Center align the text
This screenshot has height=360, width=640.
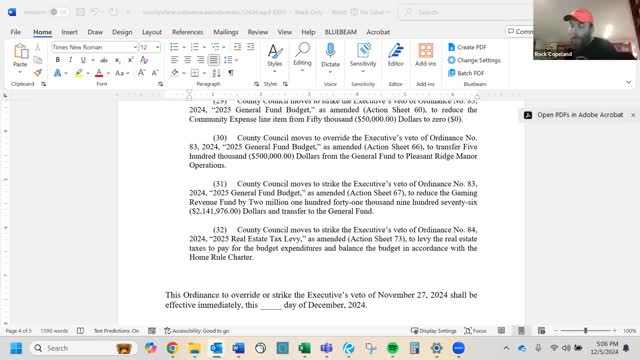coord(187,60)
